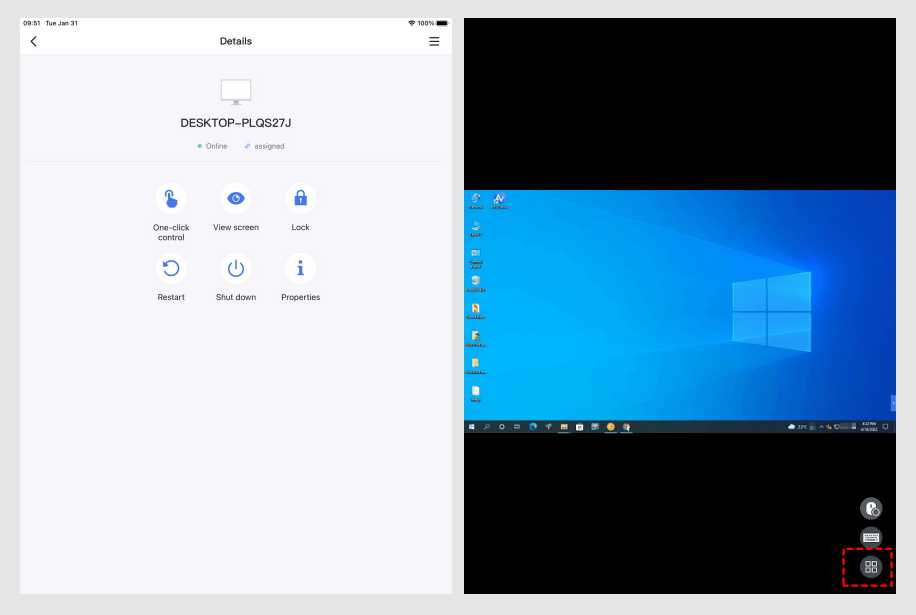Open the grid menu floating button
916x615 pixels.
(x=871, y=567)
